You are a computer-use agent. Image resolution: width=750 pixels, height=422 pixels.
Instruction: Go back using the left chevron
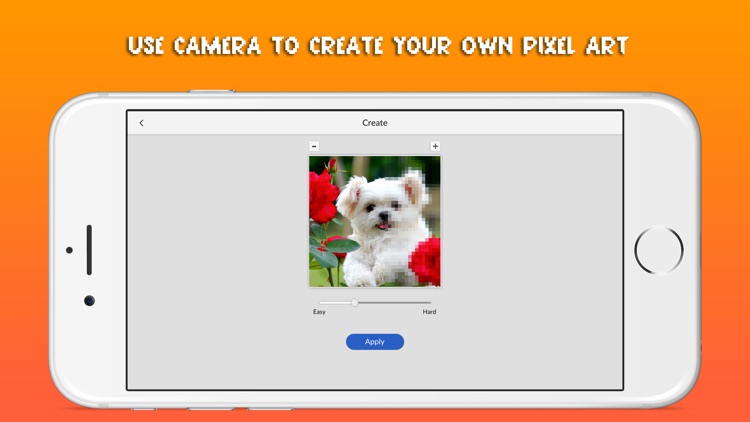click(142, 123)
